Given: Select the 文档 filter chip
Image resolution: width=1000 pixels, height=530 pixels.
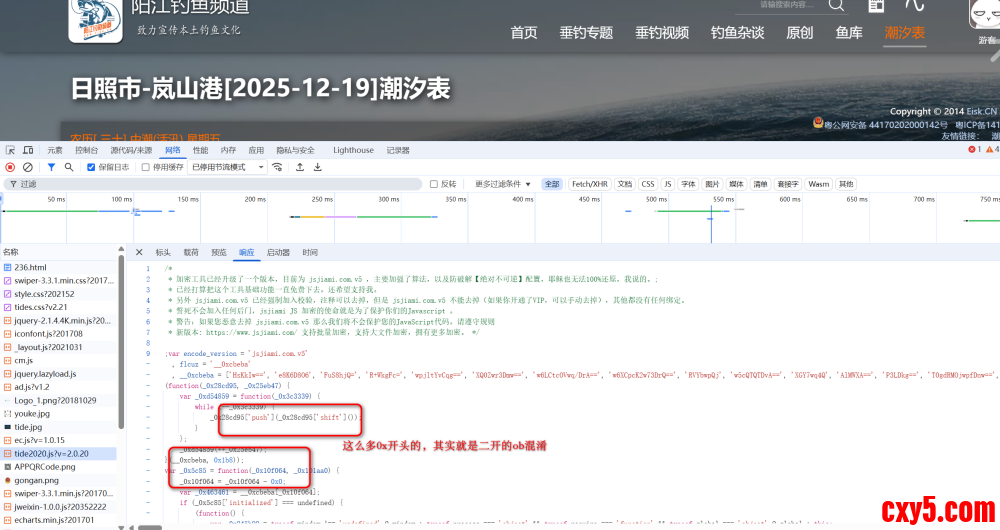Looking at the screenshot, I should 624,184.
